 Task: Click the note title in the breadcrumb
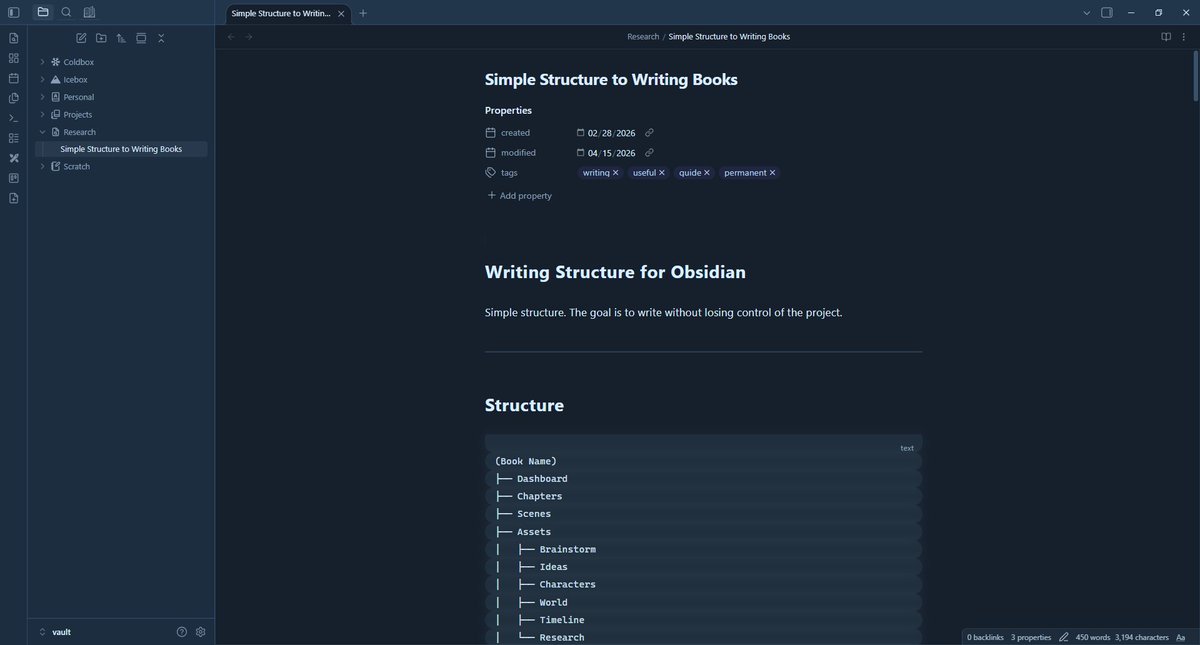tap(729, 37)
